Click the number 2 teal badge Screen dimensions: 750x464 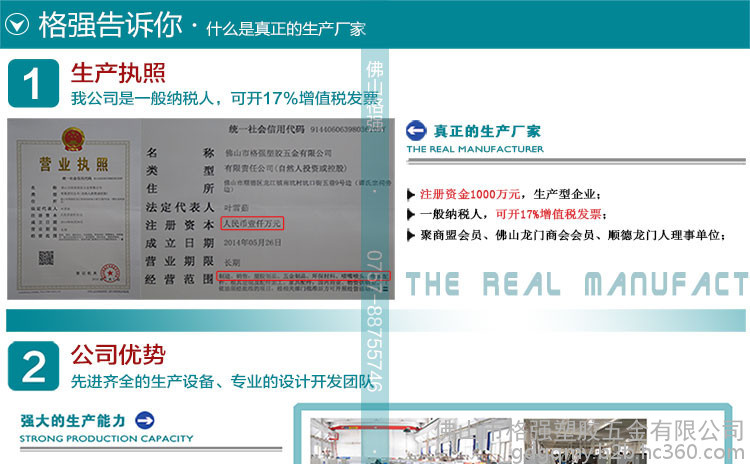tap(34, 366)
